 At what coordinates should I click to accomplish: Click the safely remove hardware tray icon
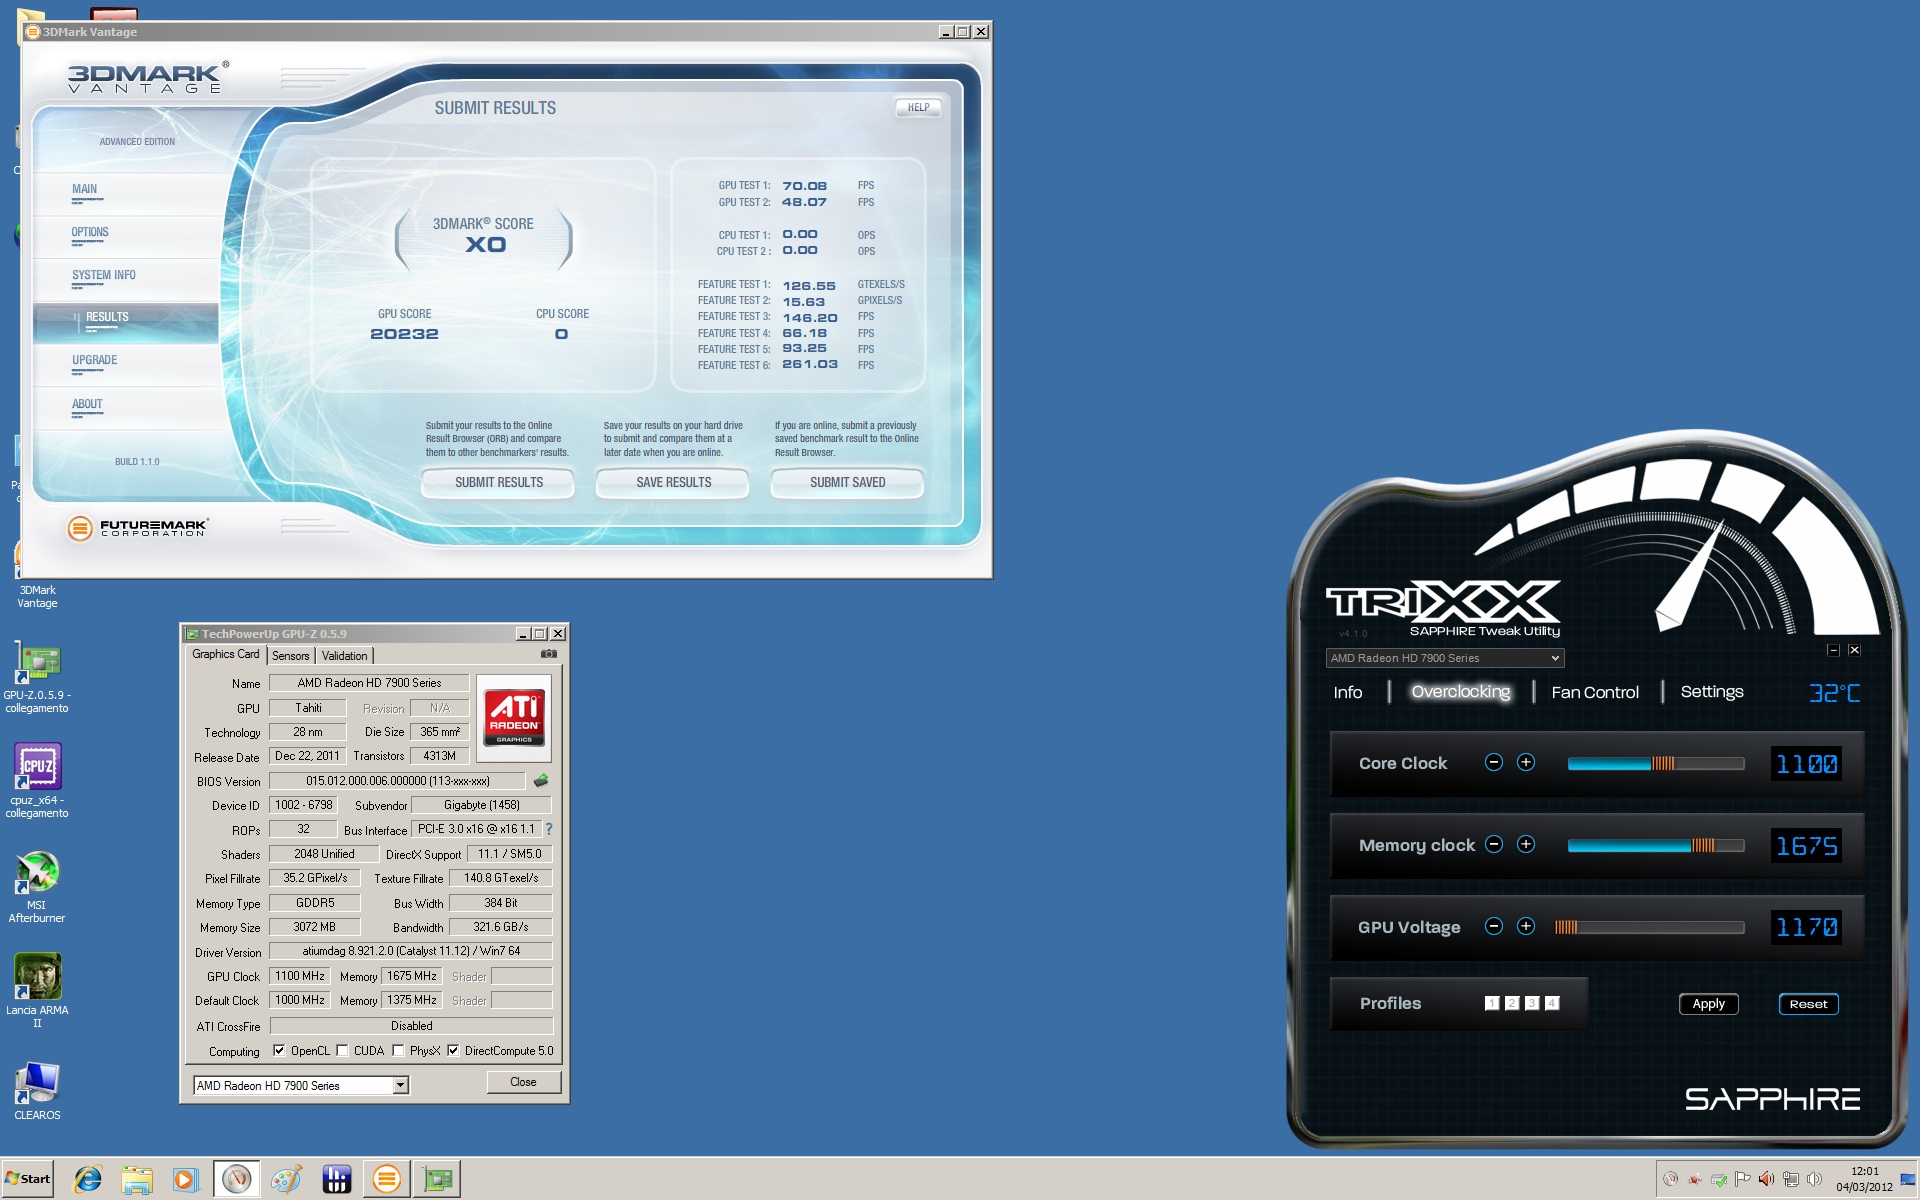1719,1179
